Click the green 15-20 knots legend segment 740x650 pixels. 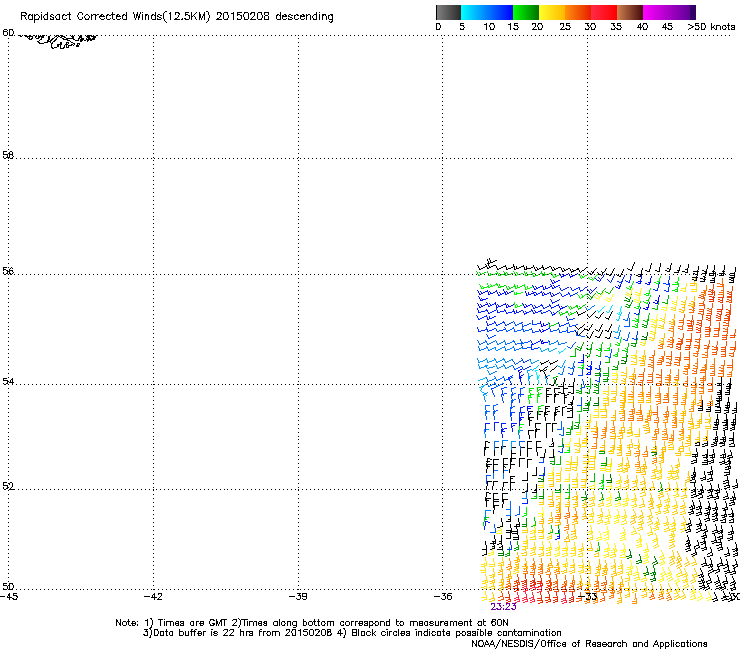(x=526, y=12)
